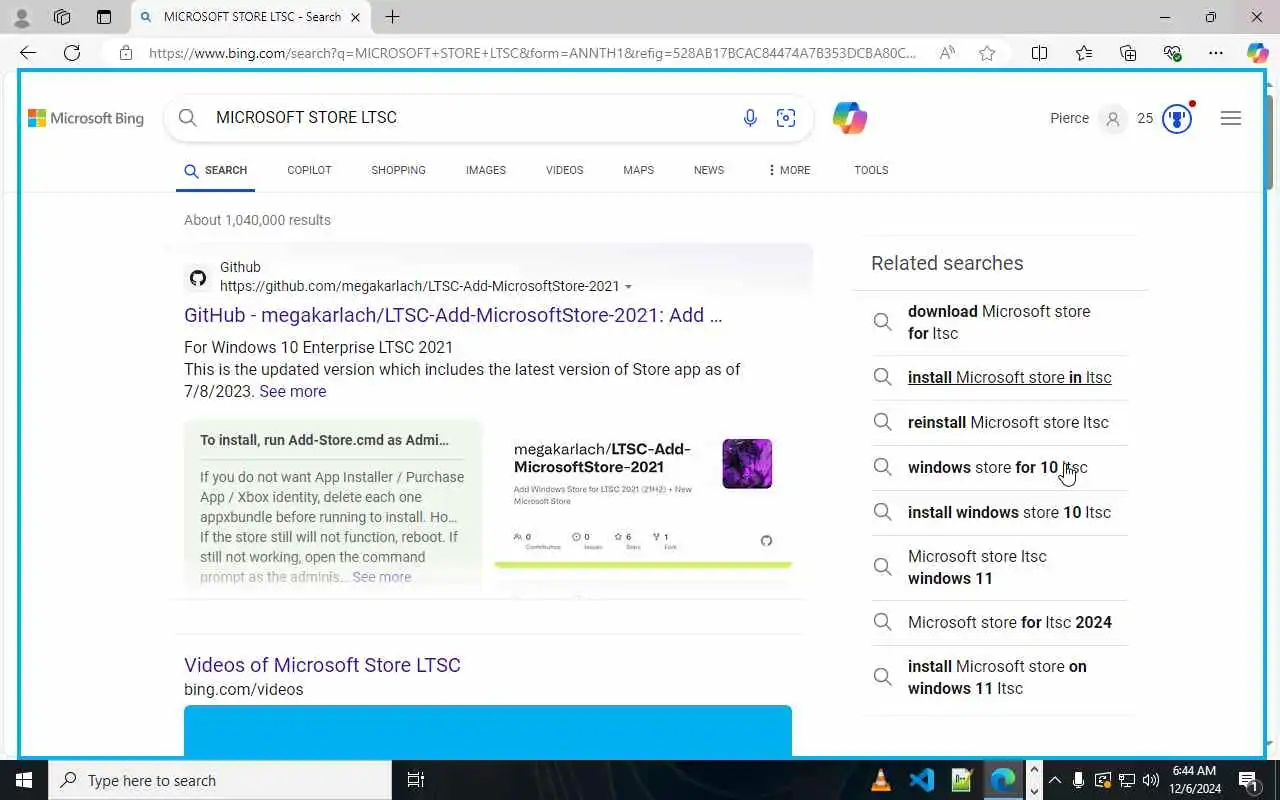1280x800 pixels.
Task: Open the Copilot icon next to search box
Action: 850,118
